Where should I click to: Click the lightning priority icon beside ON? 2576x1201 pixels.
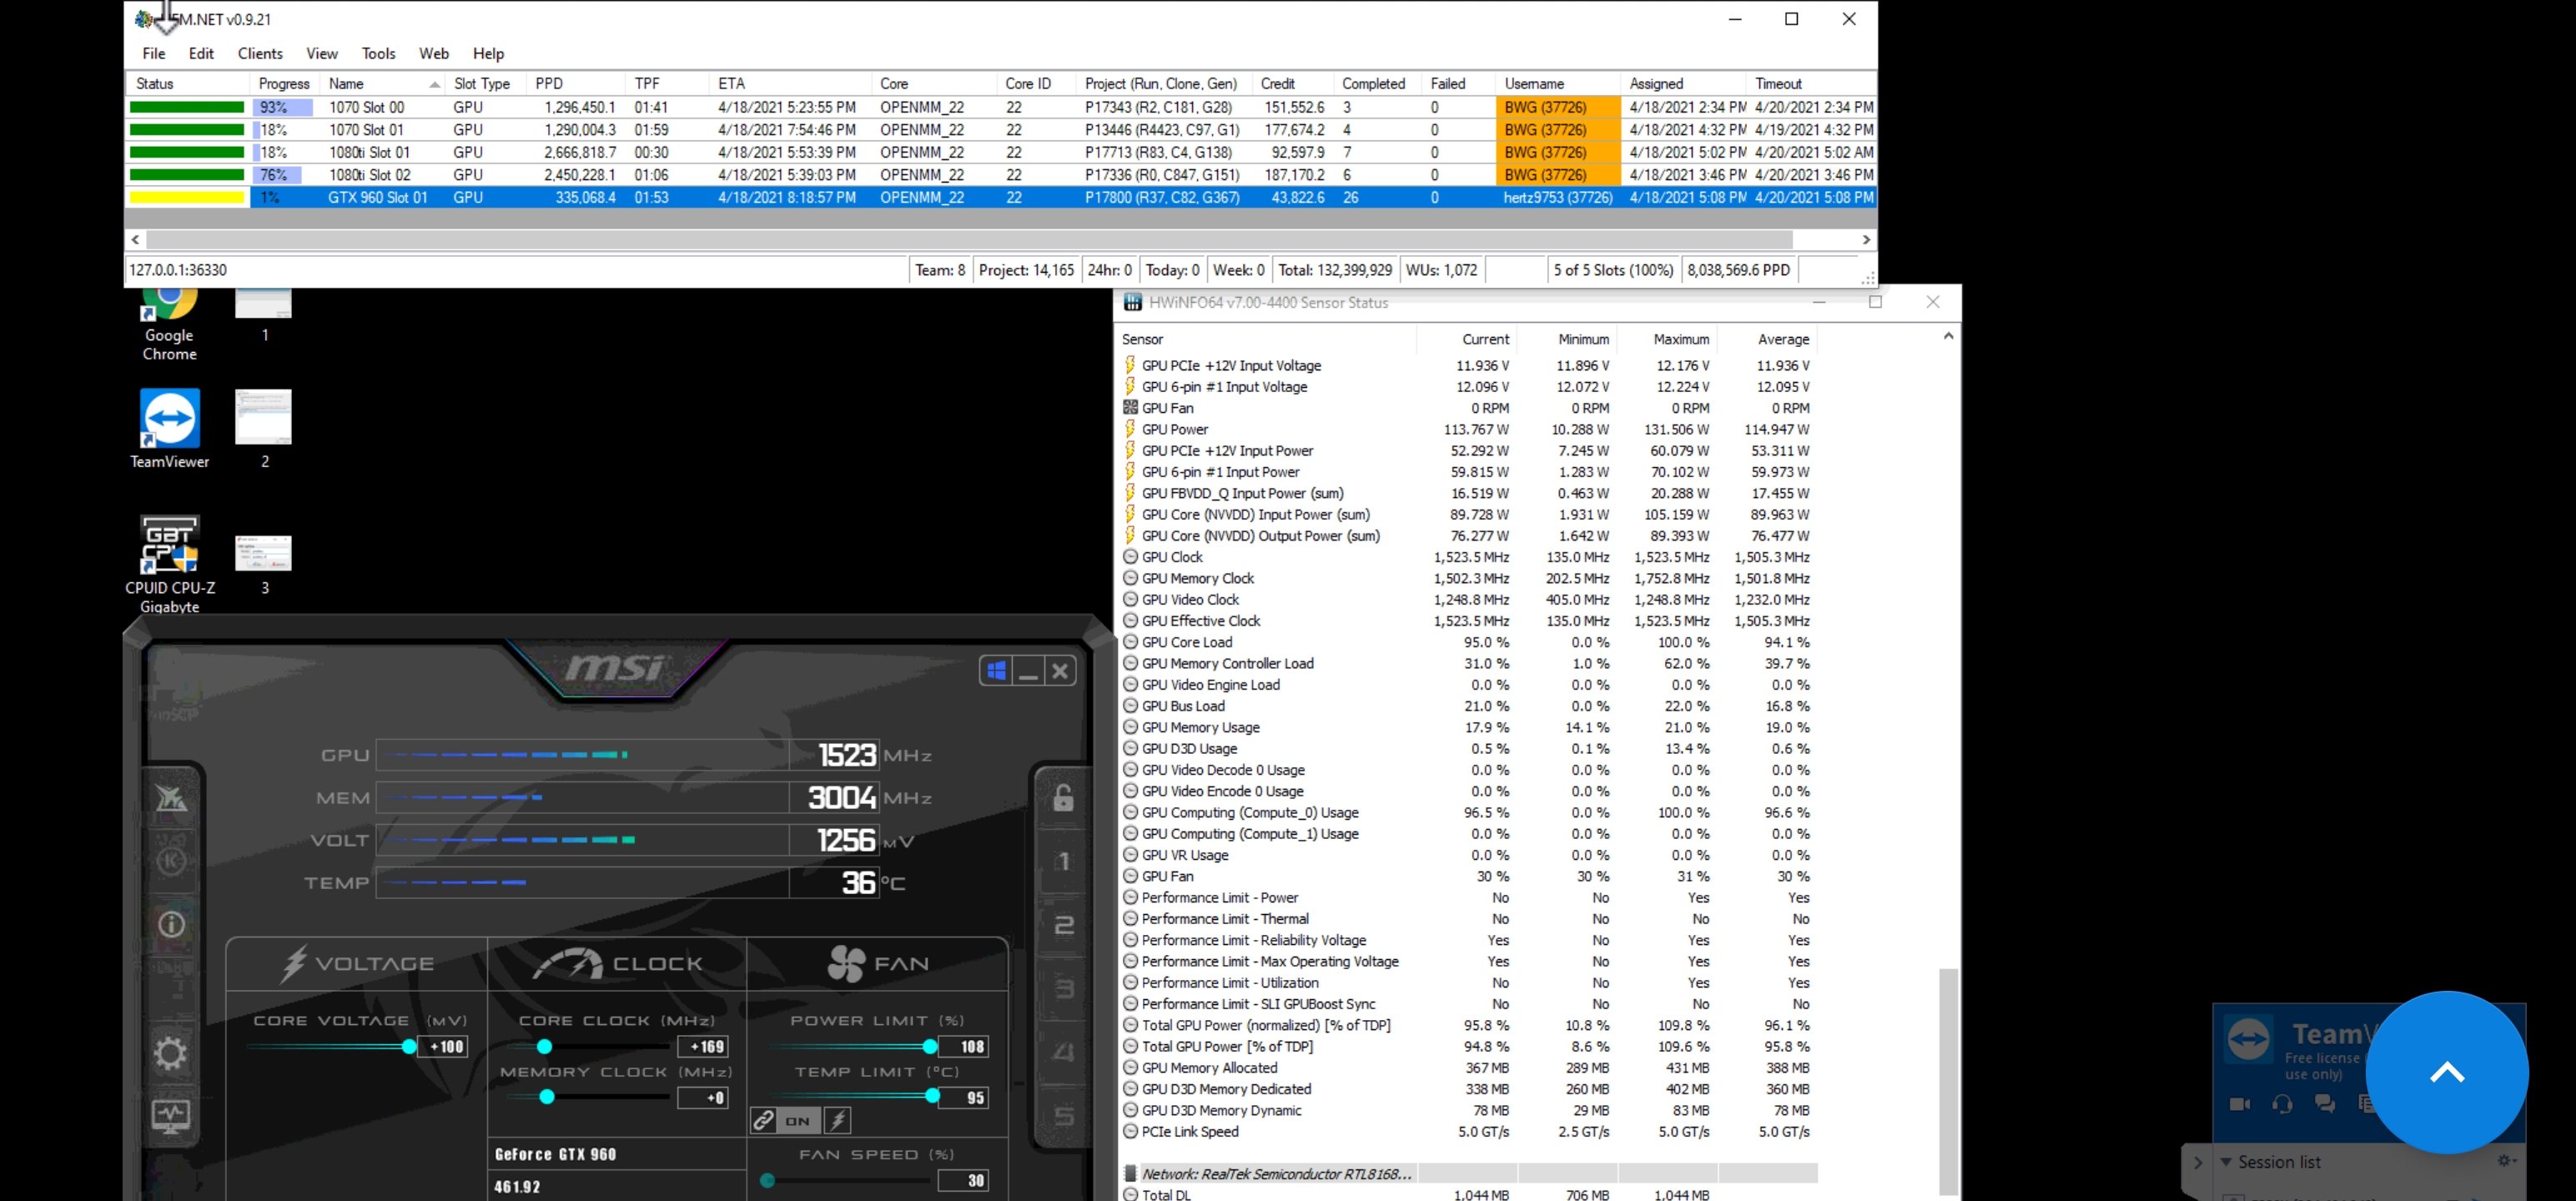(838, 1121)
